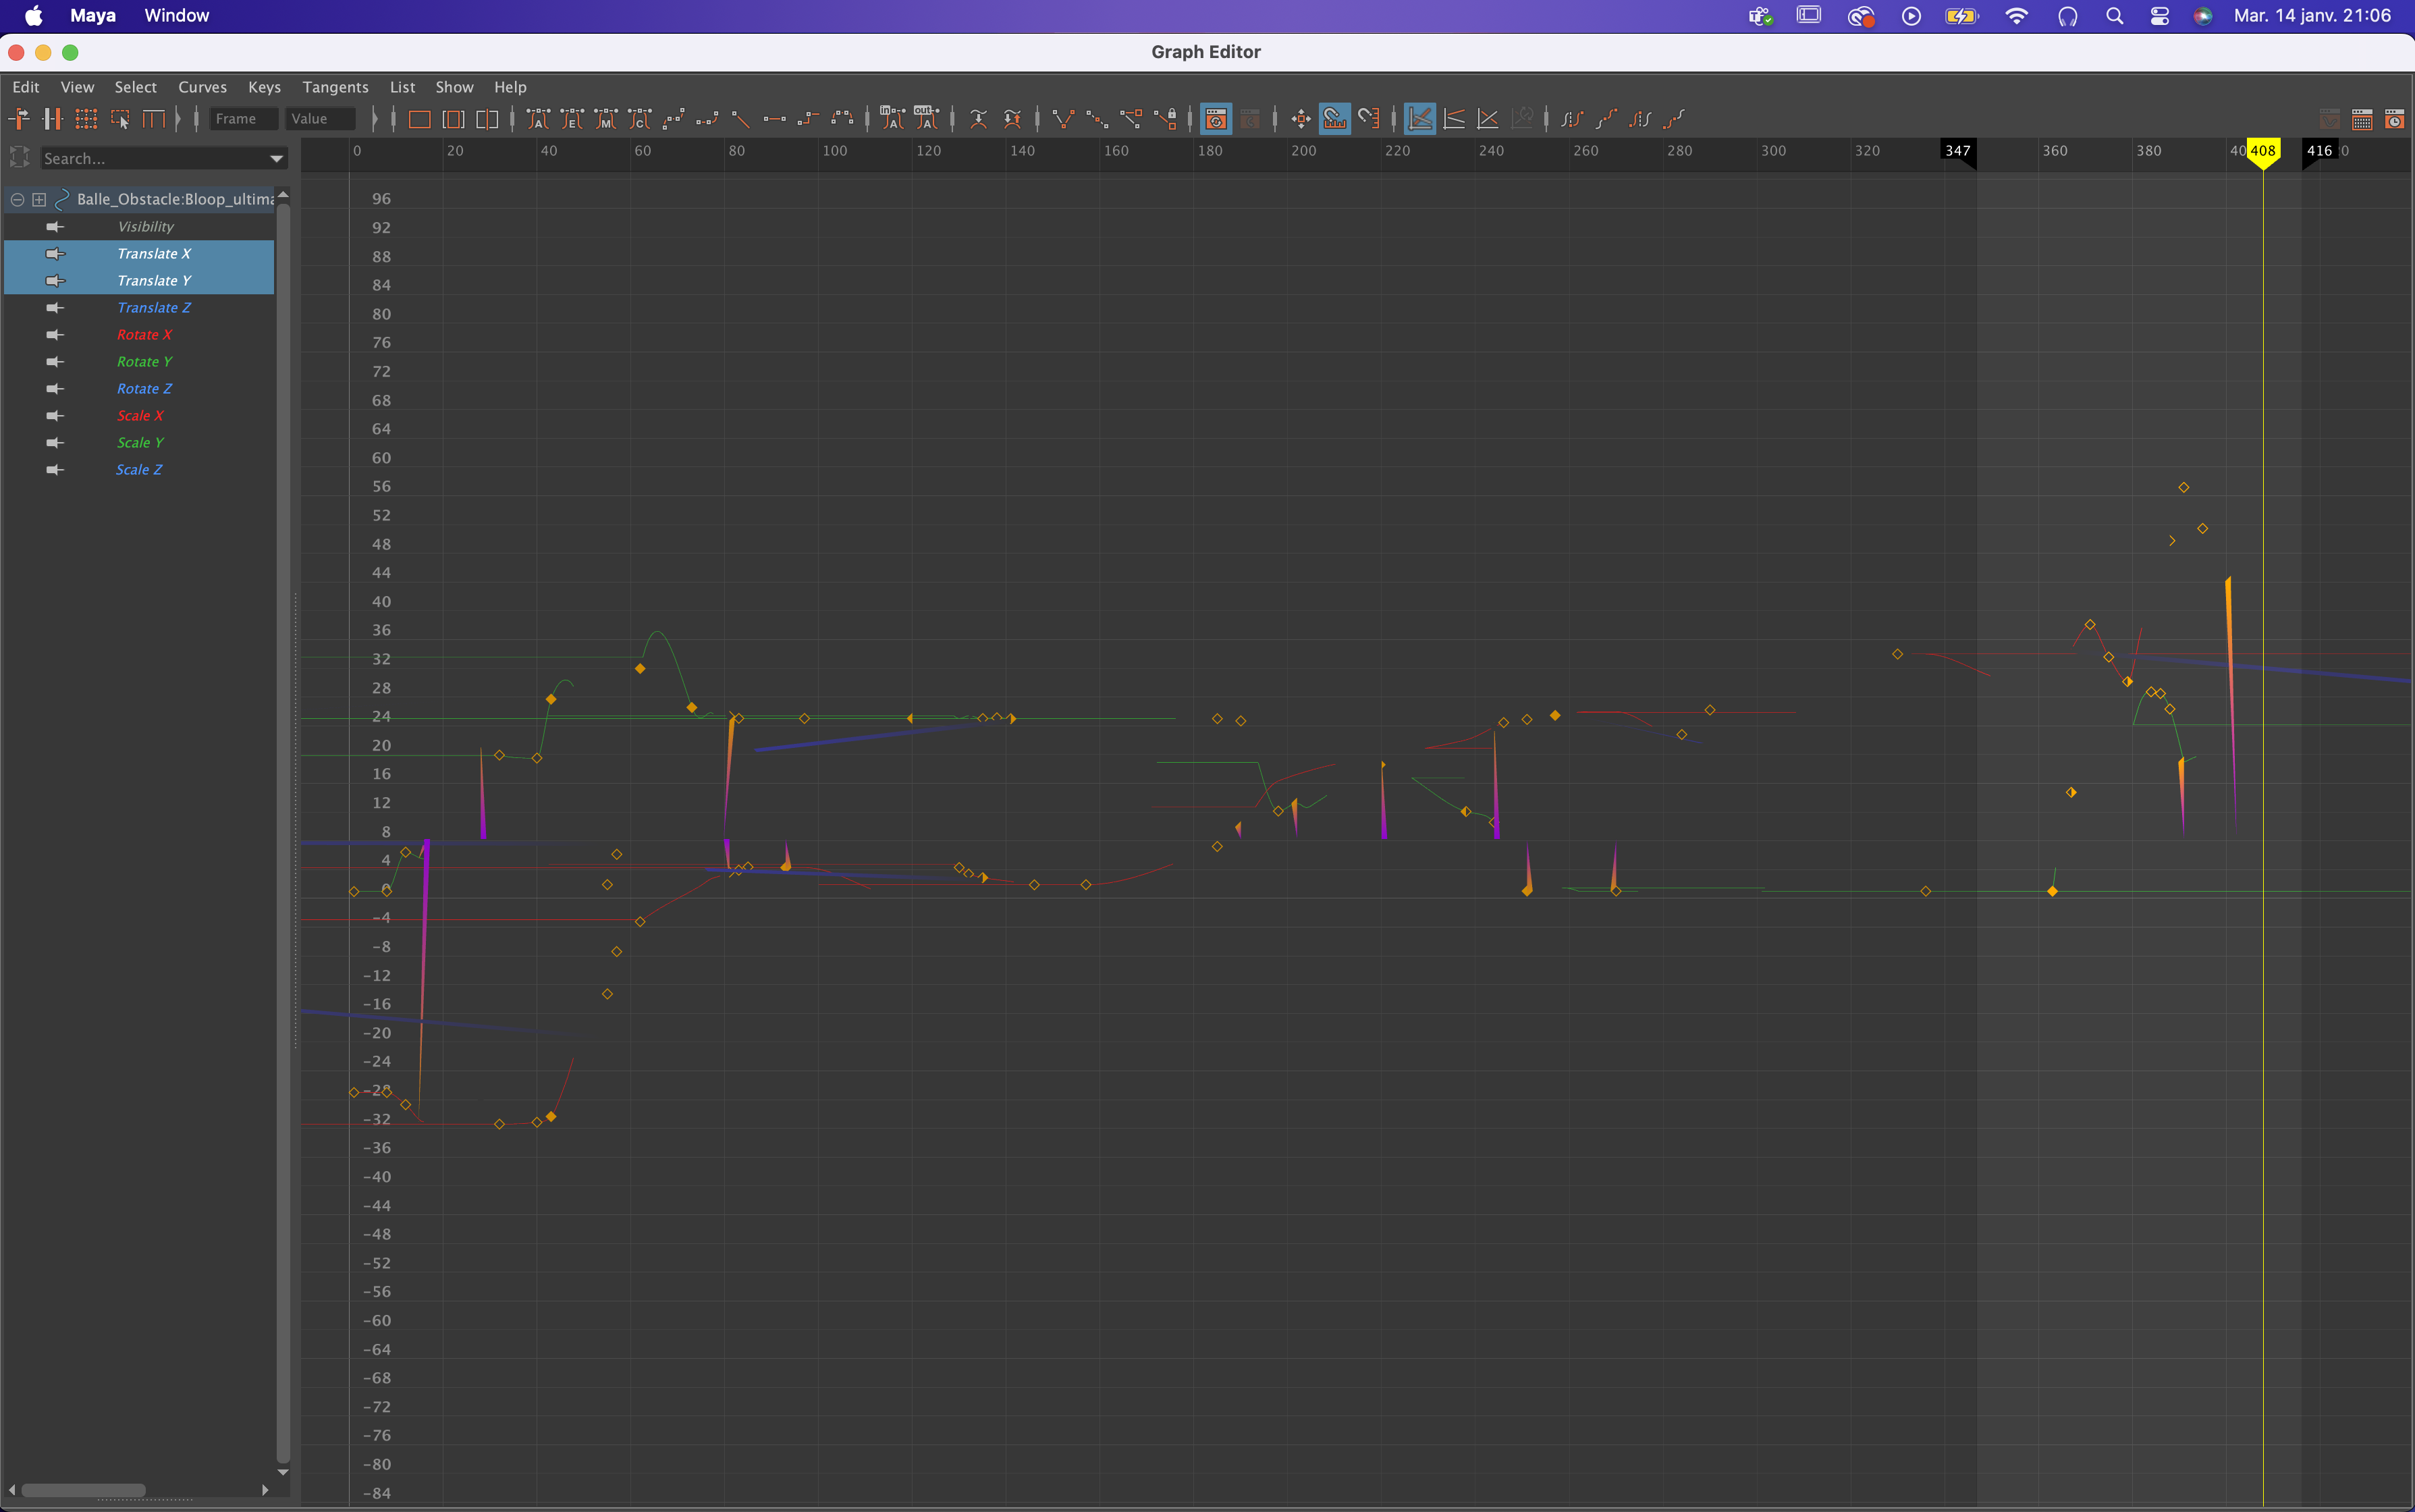Open the search field dropdown

point(277,158)
